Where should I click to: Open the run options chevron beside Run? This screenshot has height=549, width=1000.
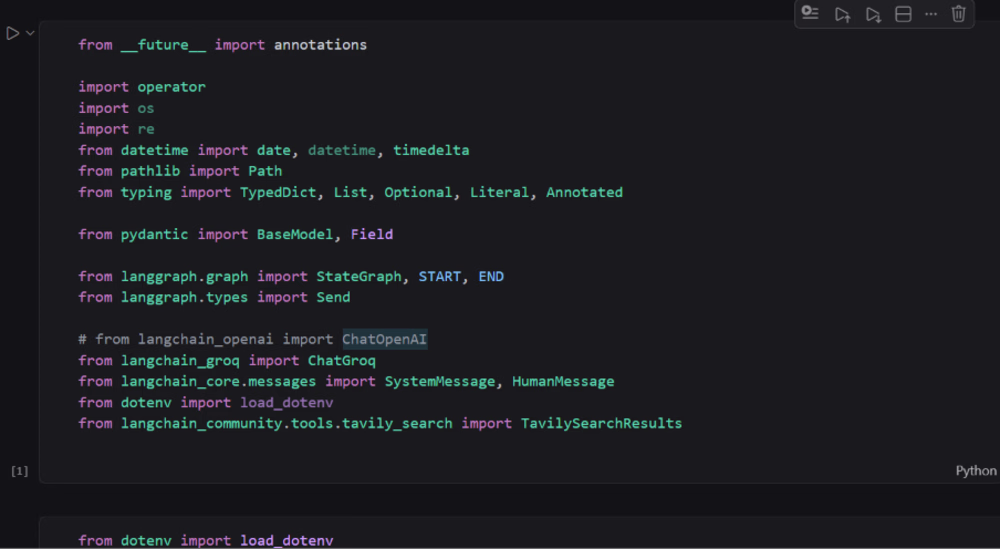coord(30,33)
